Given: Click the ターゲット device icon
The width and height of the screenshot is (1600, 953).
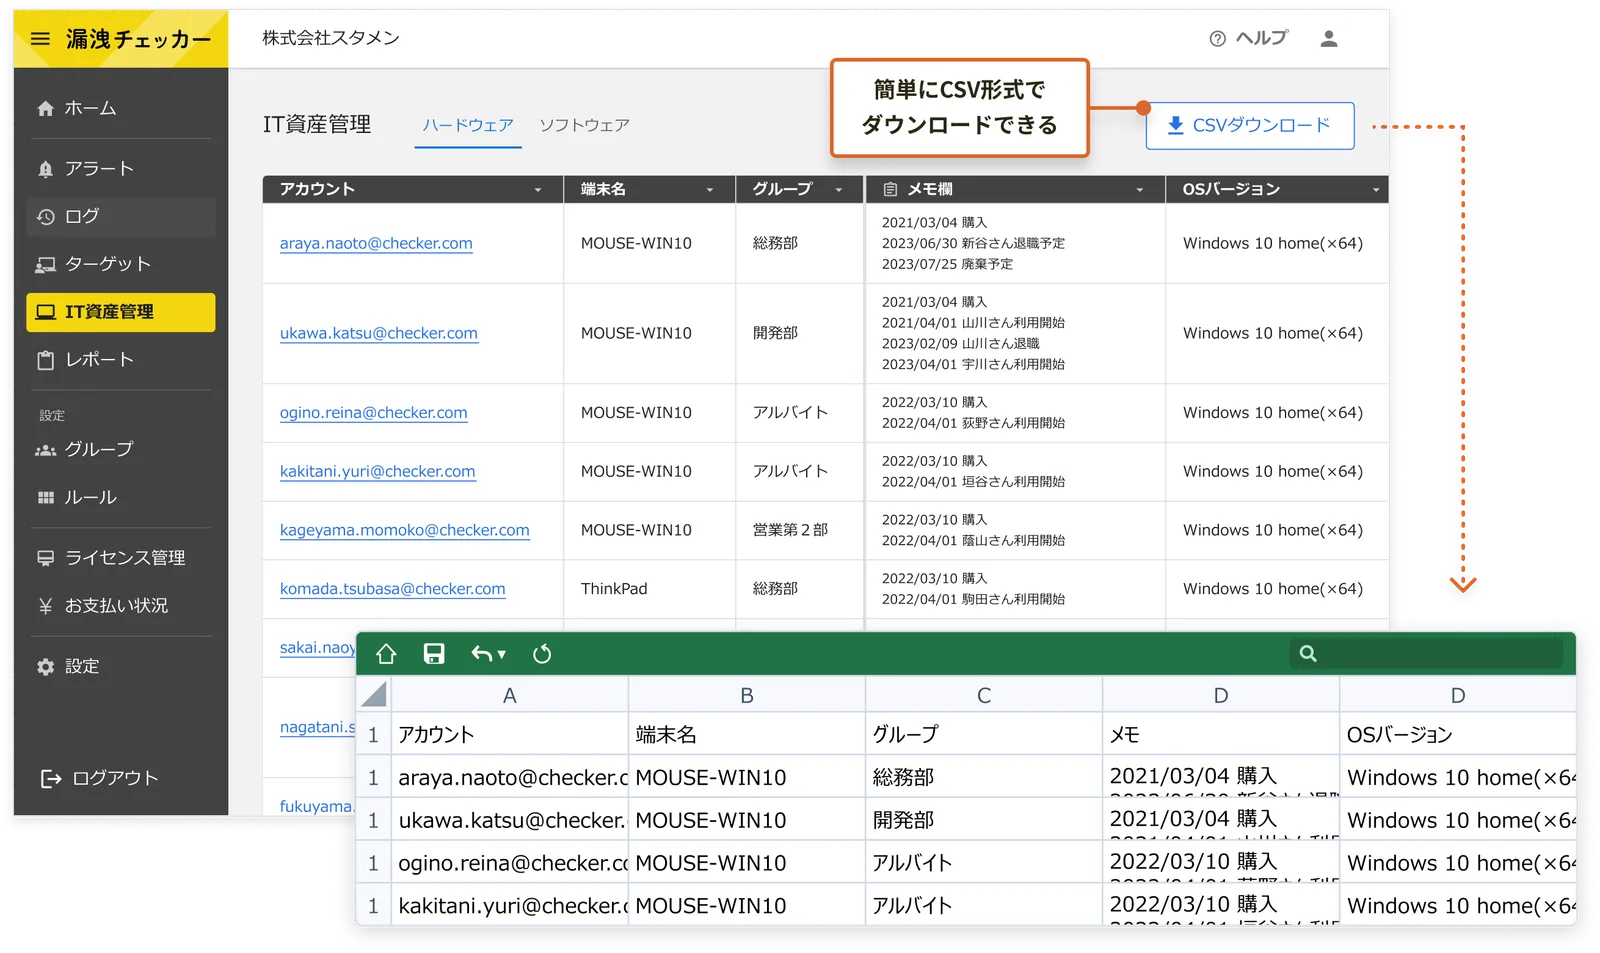Looking at the screenshot, I should (45, 264).
